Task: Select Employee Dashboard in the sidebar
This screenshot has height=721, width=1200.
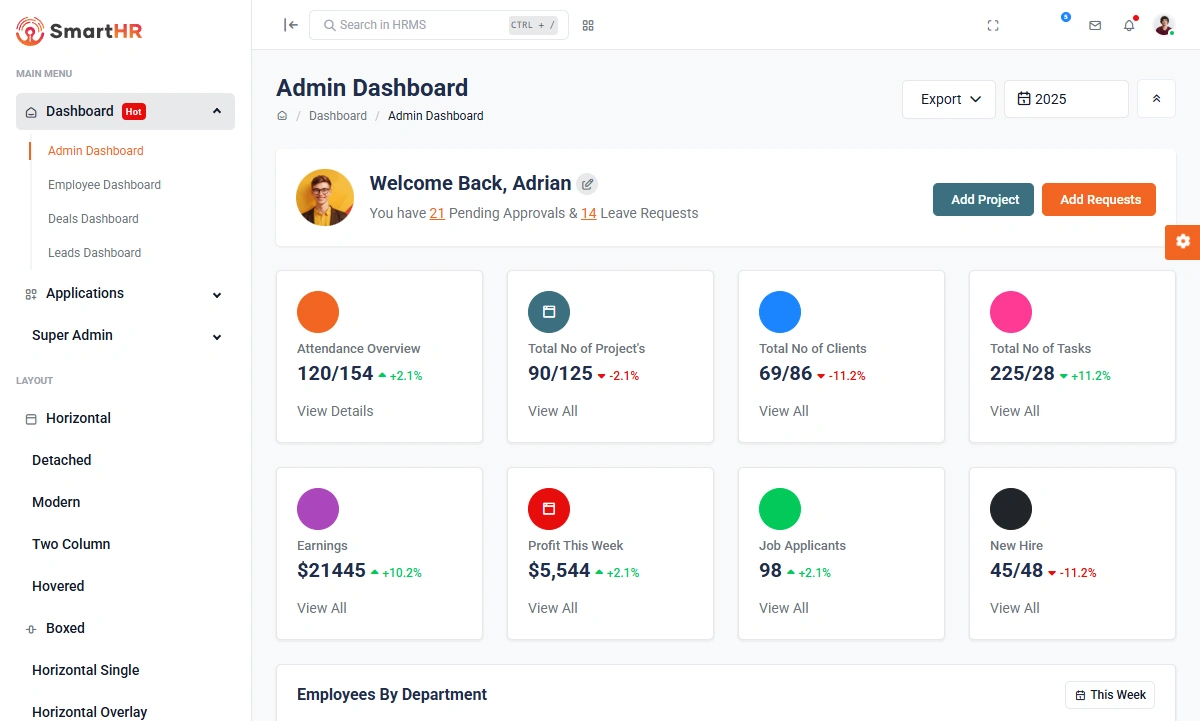Action: pyautogui.click(x=104, y=185)
